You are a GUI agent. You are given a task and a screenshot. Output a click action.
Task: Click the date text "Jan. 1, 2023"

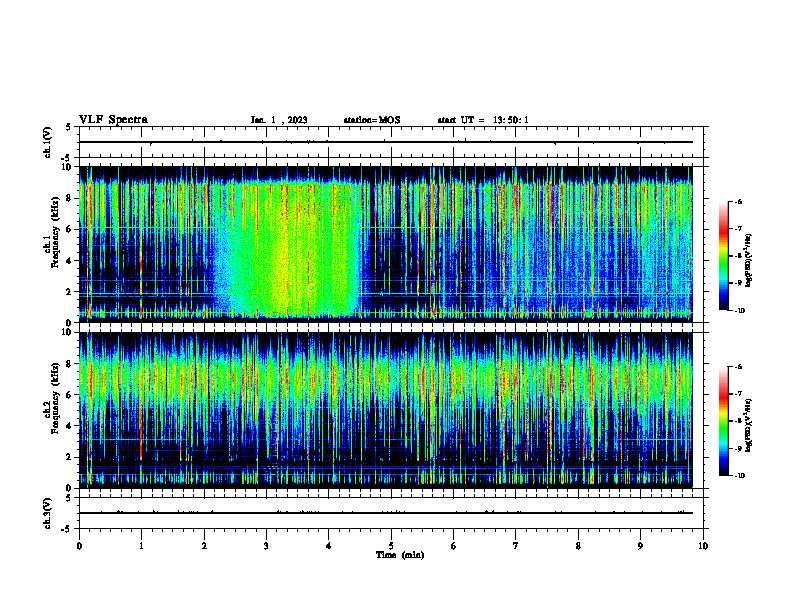click(279, 120)
